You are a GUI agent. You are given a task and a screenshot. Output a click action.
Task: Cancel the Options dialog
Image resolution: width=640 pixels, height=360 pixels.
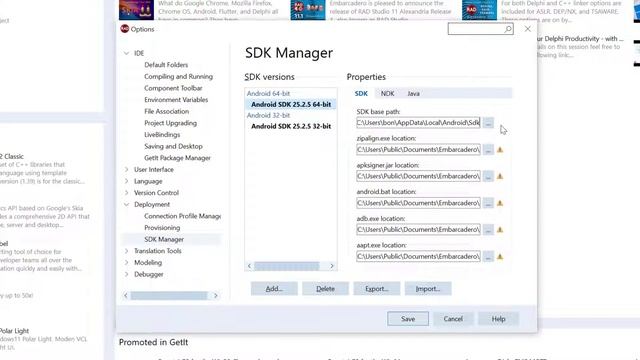(x=453, y=319)
